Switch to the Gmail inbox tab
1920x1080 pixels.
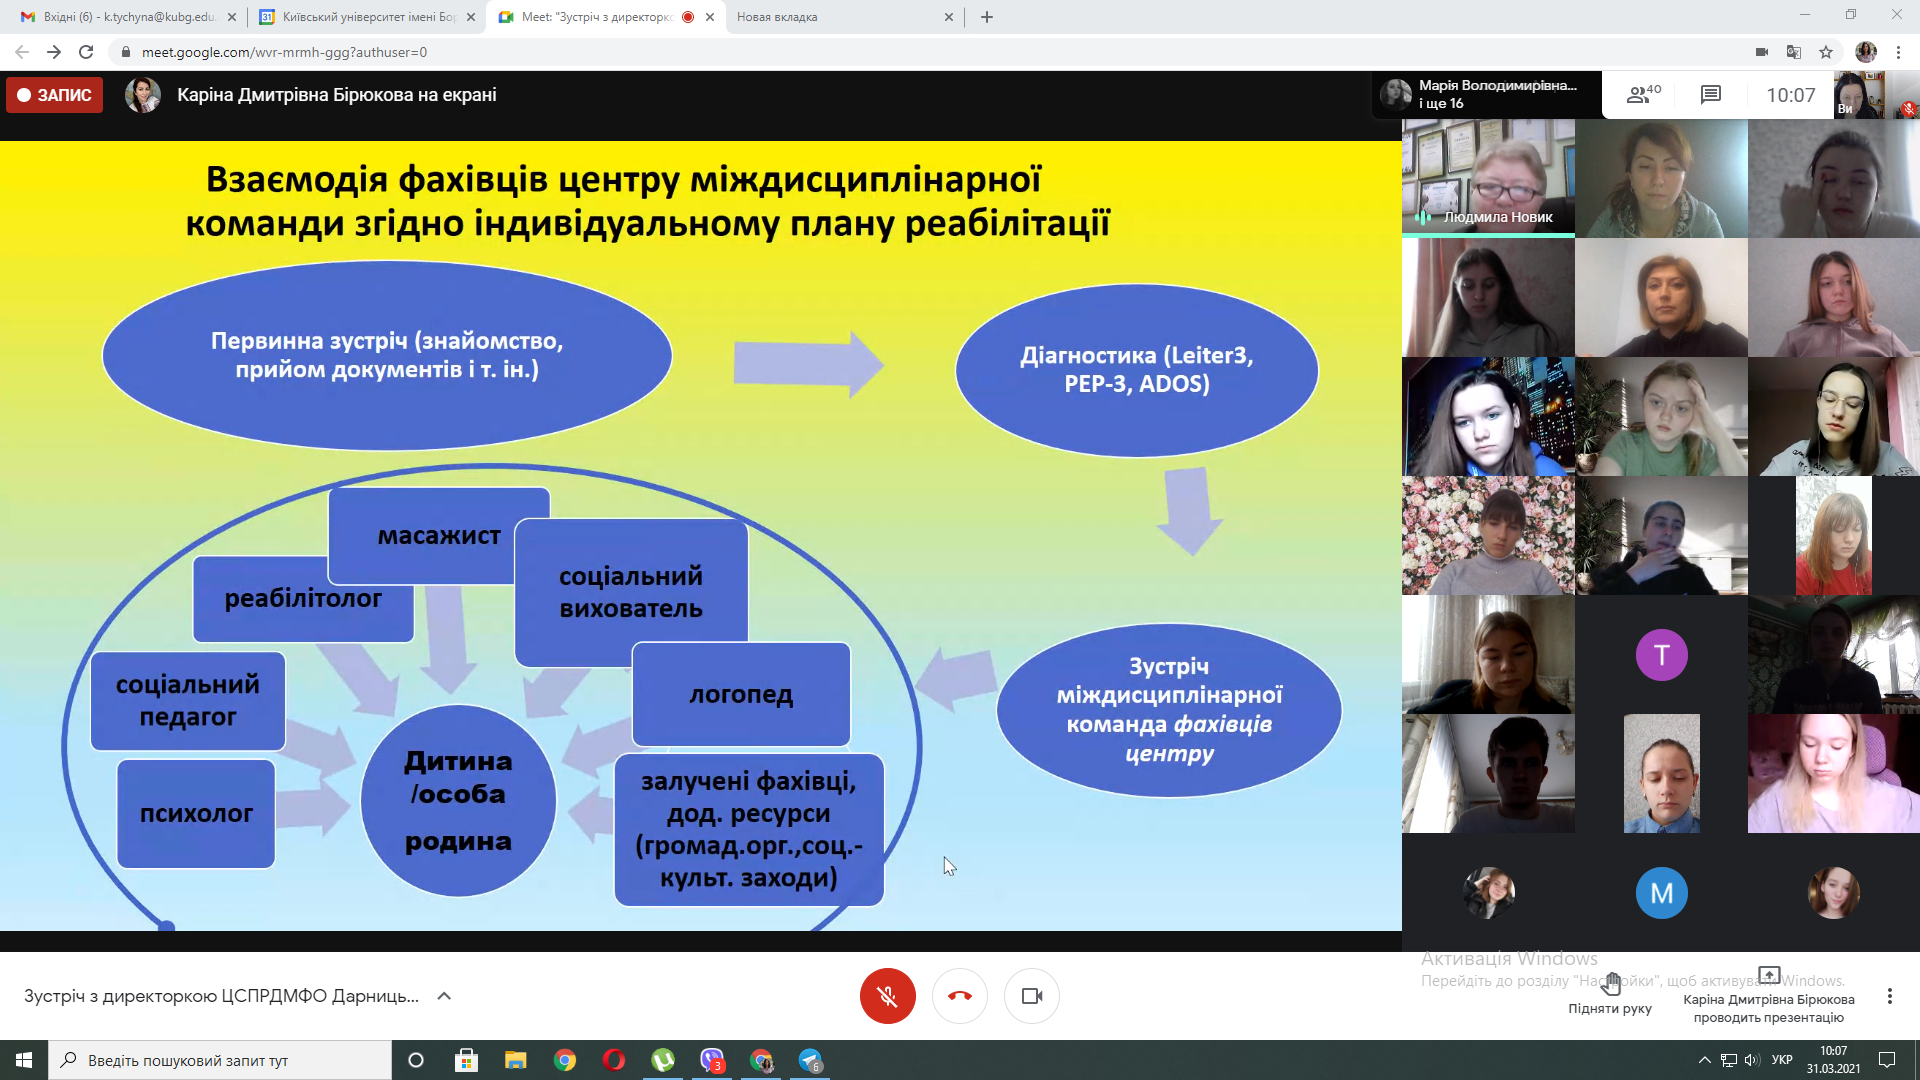[128, 17]
